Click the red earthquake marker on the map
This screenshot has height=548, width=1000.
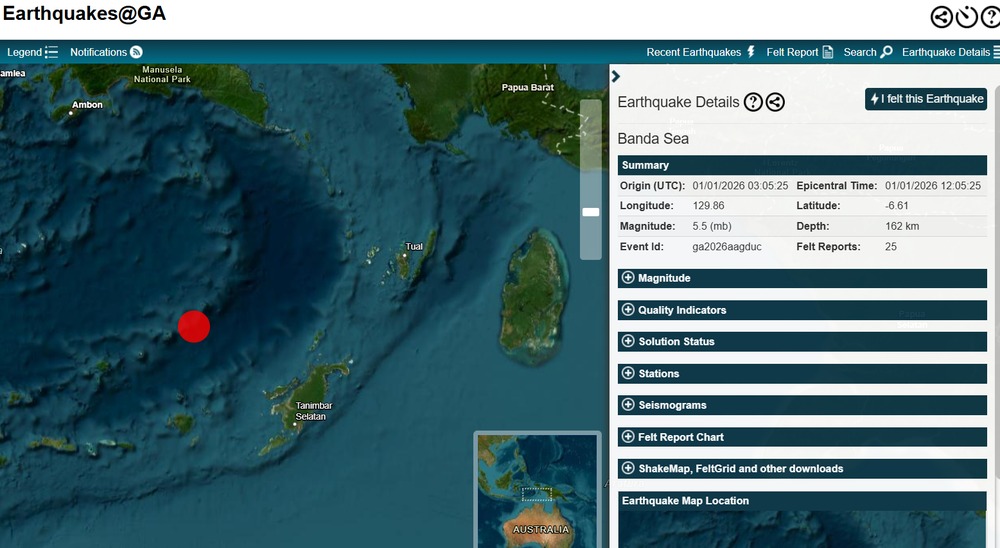(193, 326)
